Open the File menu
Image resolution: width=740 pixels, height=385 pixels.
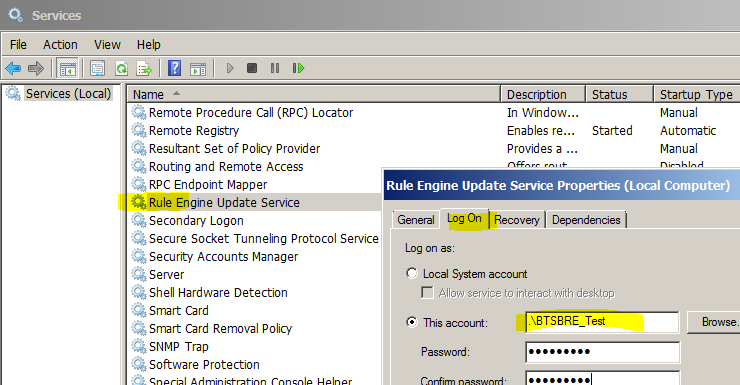click(x=18, y=45)
